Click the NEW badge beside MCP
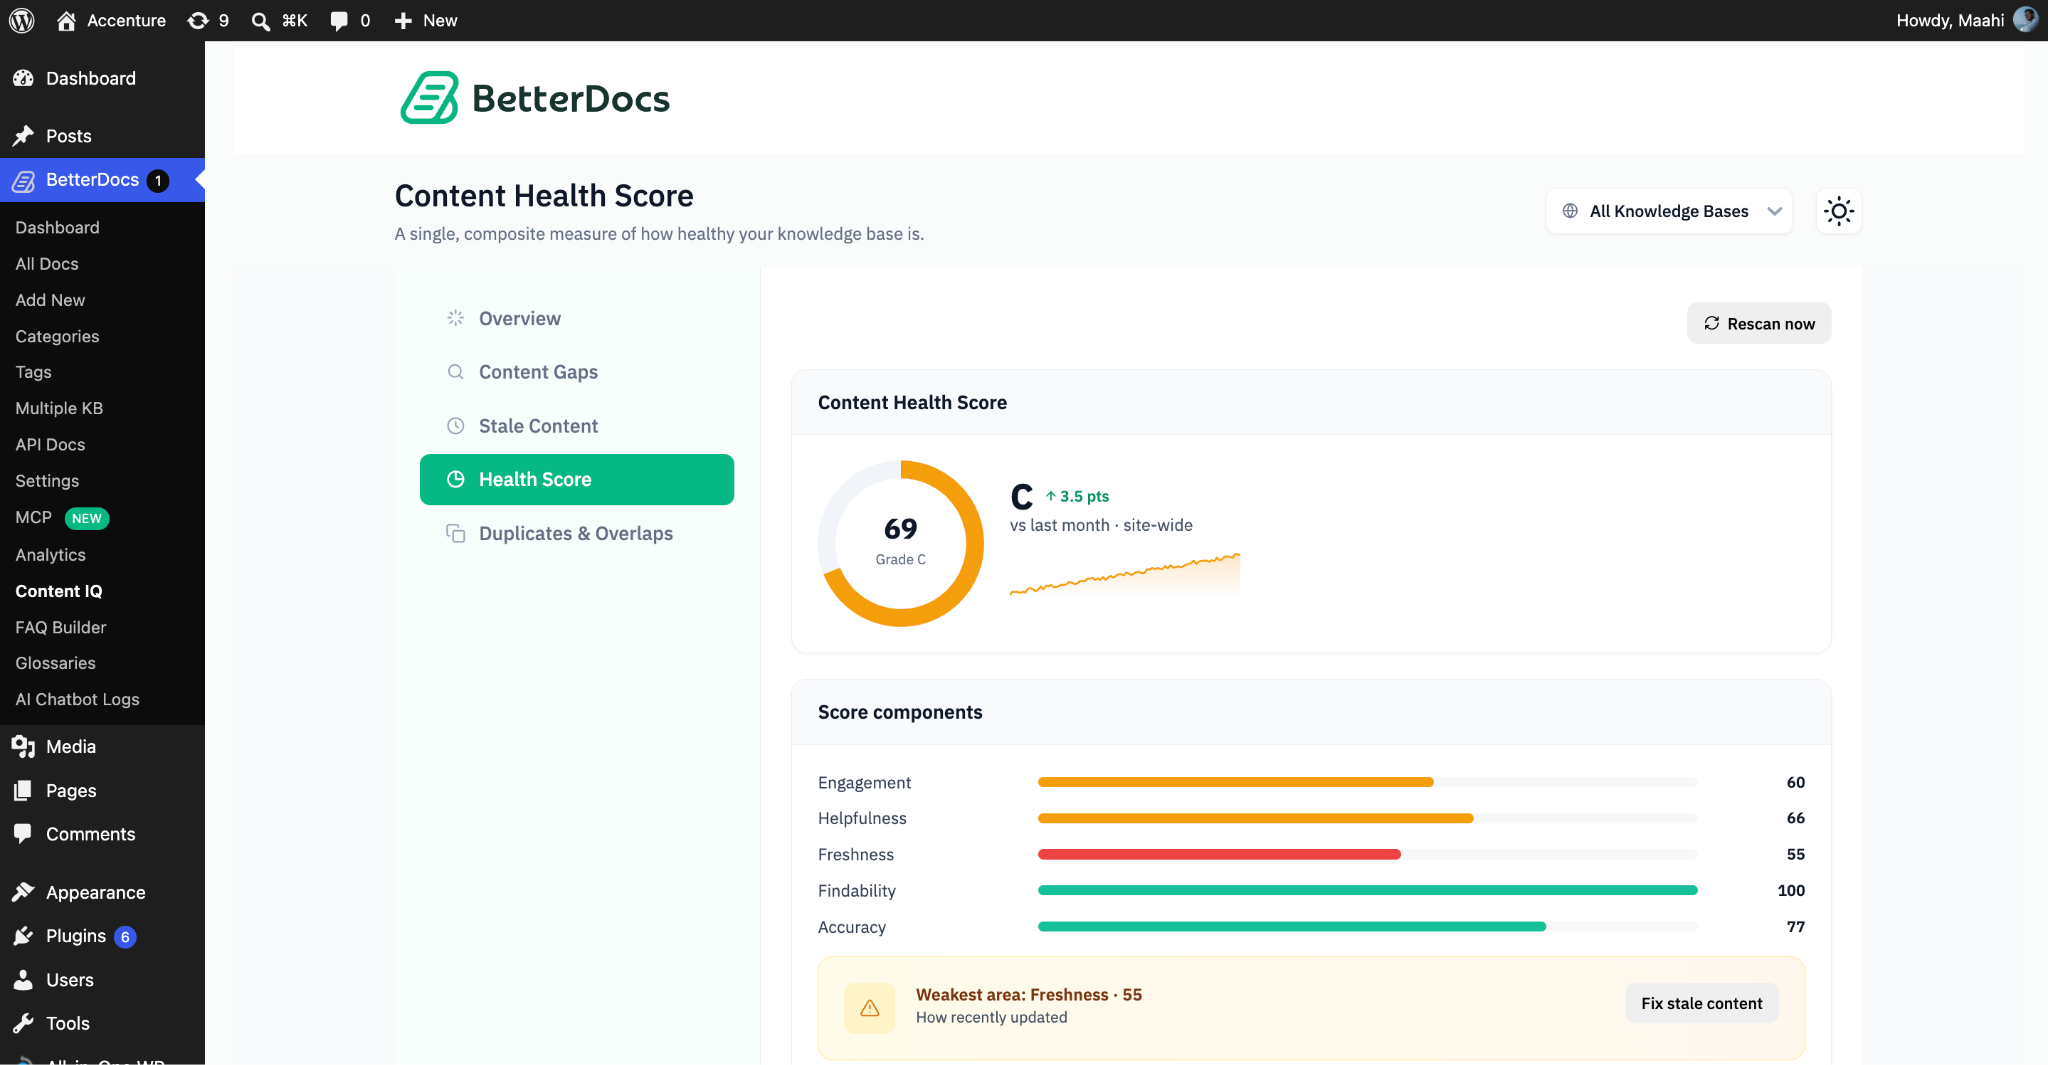 point(87,518)
